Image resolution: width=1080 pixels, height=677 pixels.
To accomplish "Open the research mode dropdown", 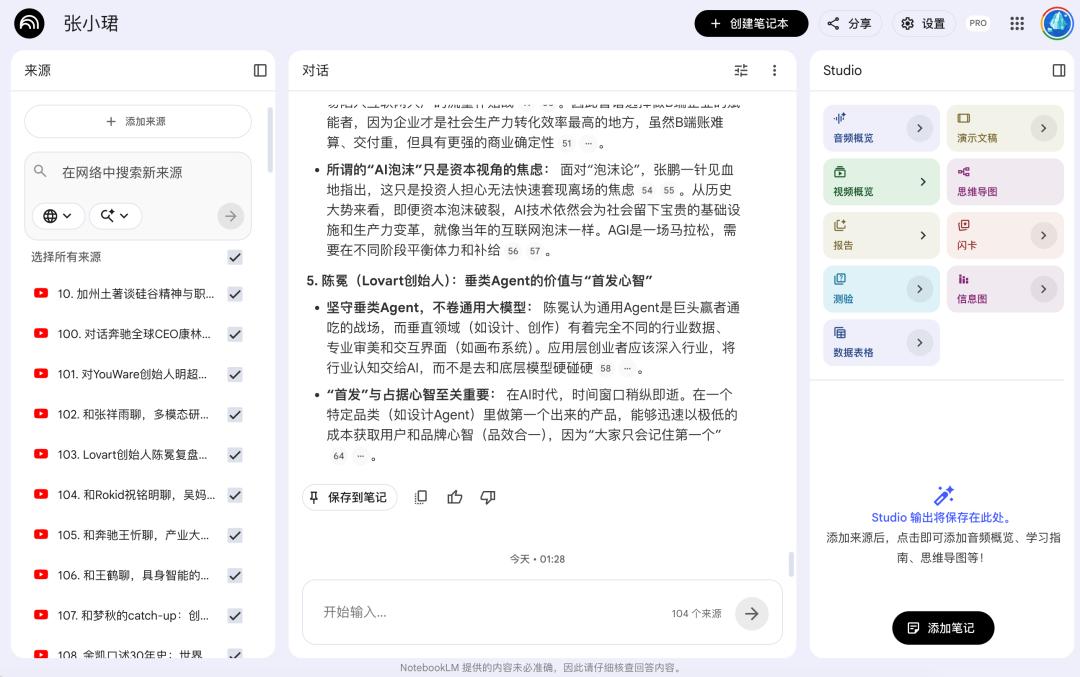I will pyautogui.click(x=115, y=216).
